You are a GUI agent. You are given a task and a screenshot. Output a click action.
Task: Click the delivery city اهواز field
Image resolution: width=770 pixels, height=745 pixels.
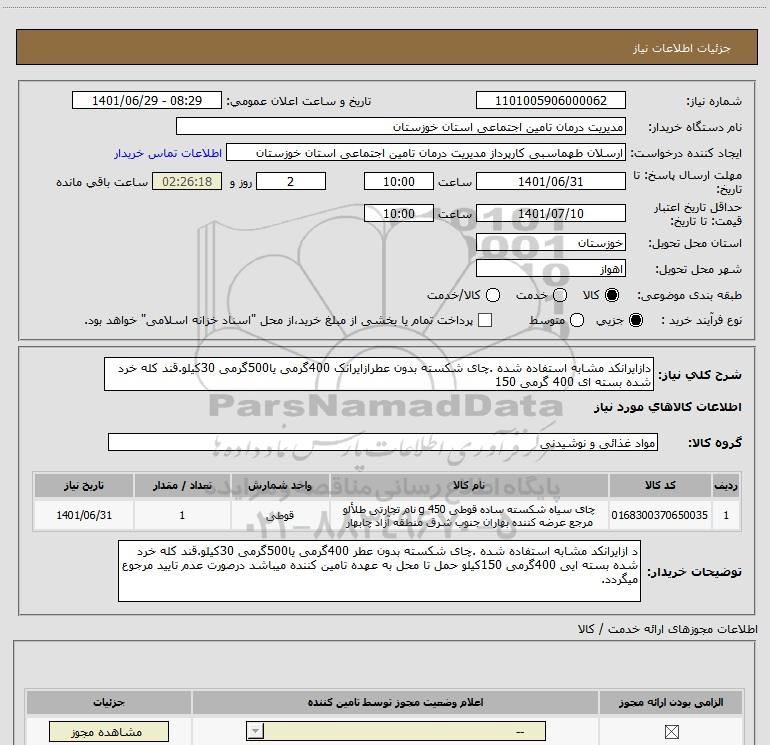tap(550, 269)
